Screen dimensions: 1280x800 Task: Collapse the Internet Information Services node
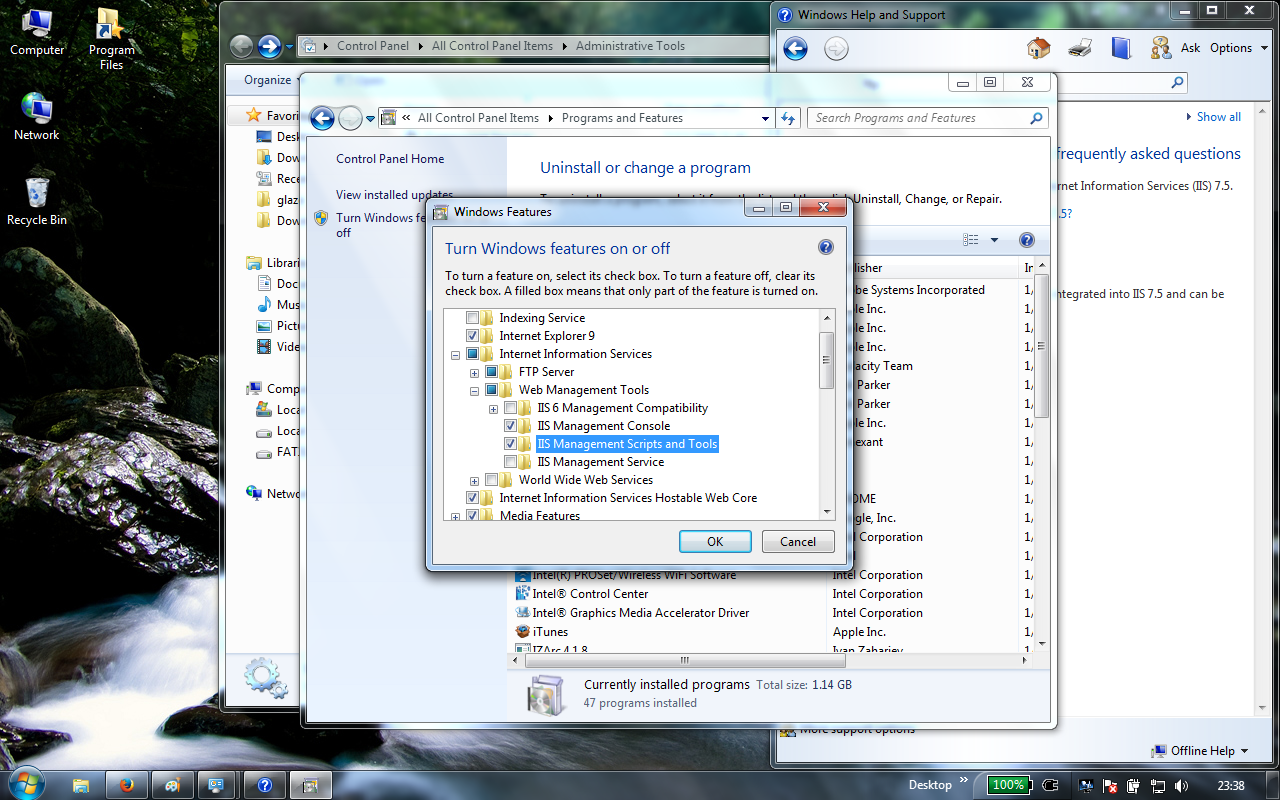(x=456, y=354)
